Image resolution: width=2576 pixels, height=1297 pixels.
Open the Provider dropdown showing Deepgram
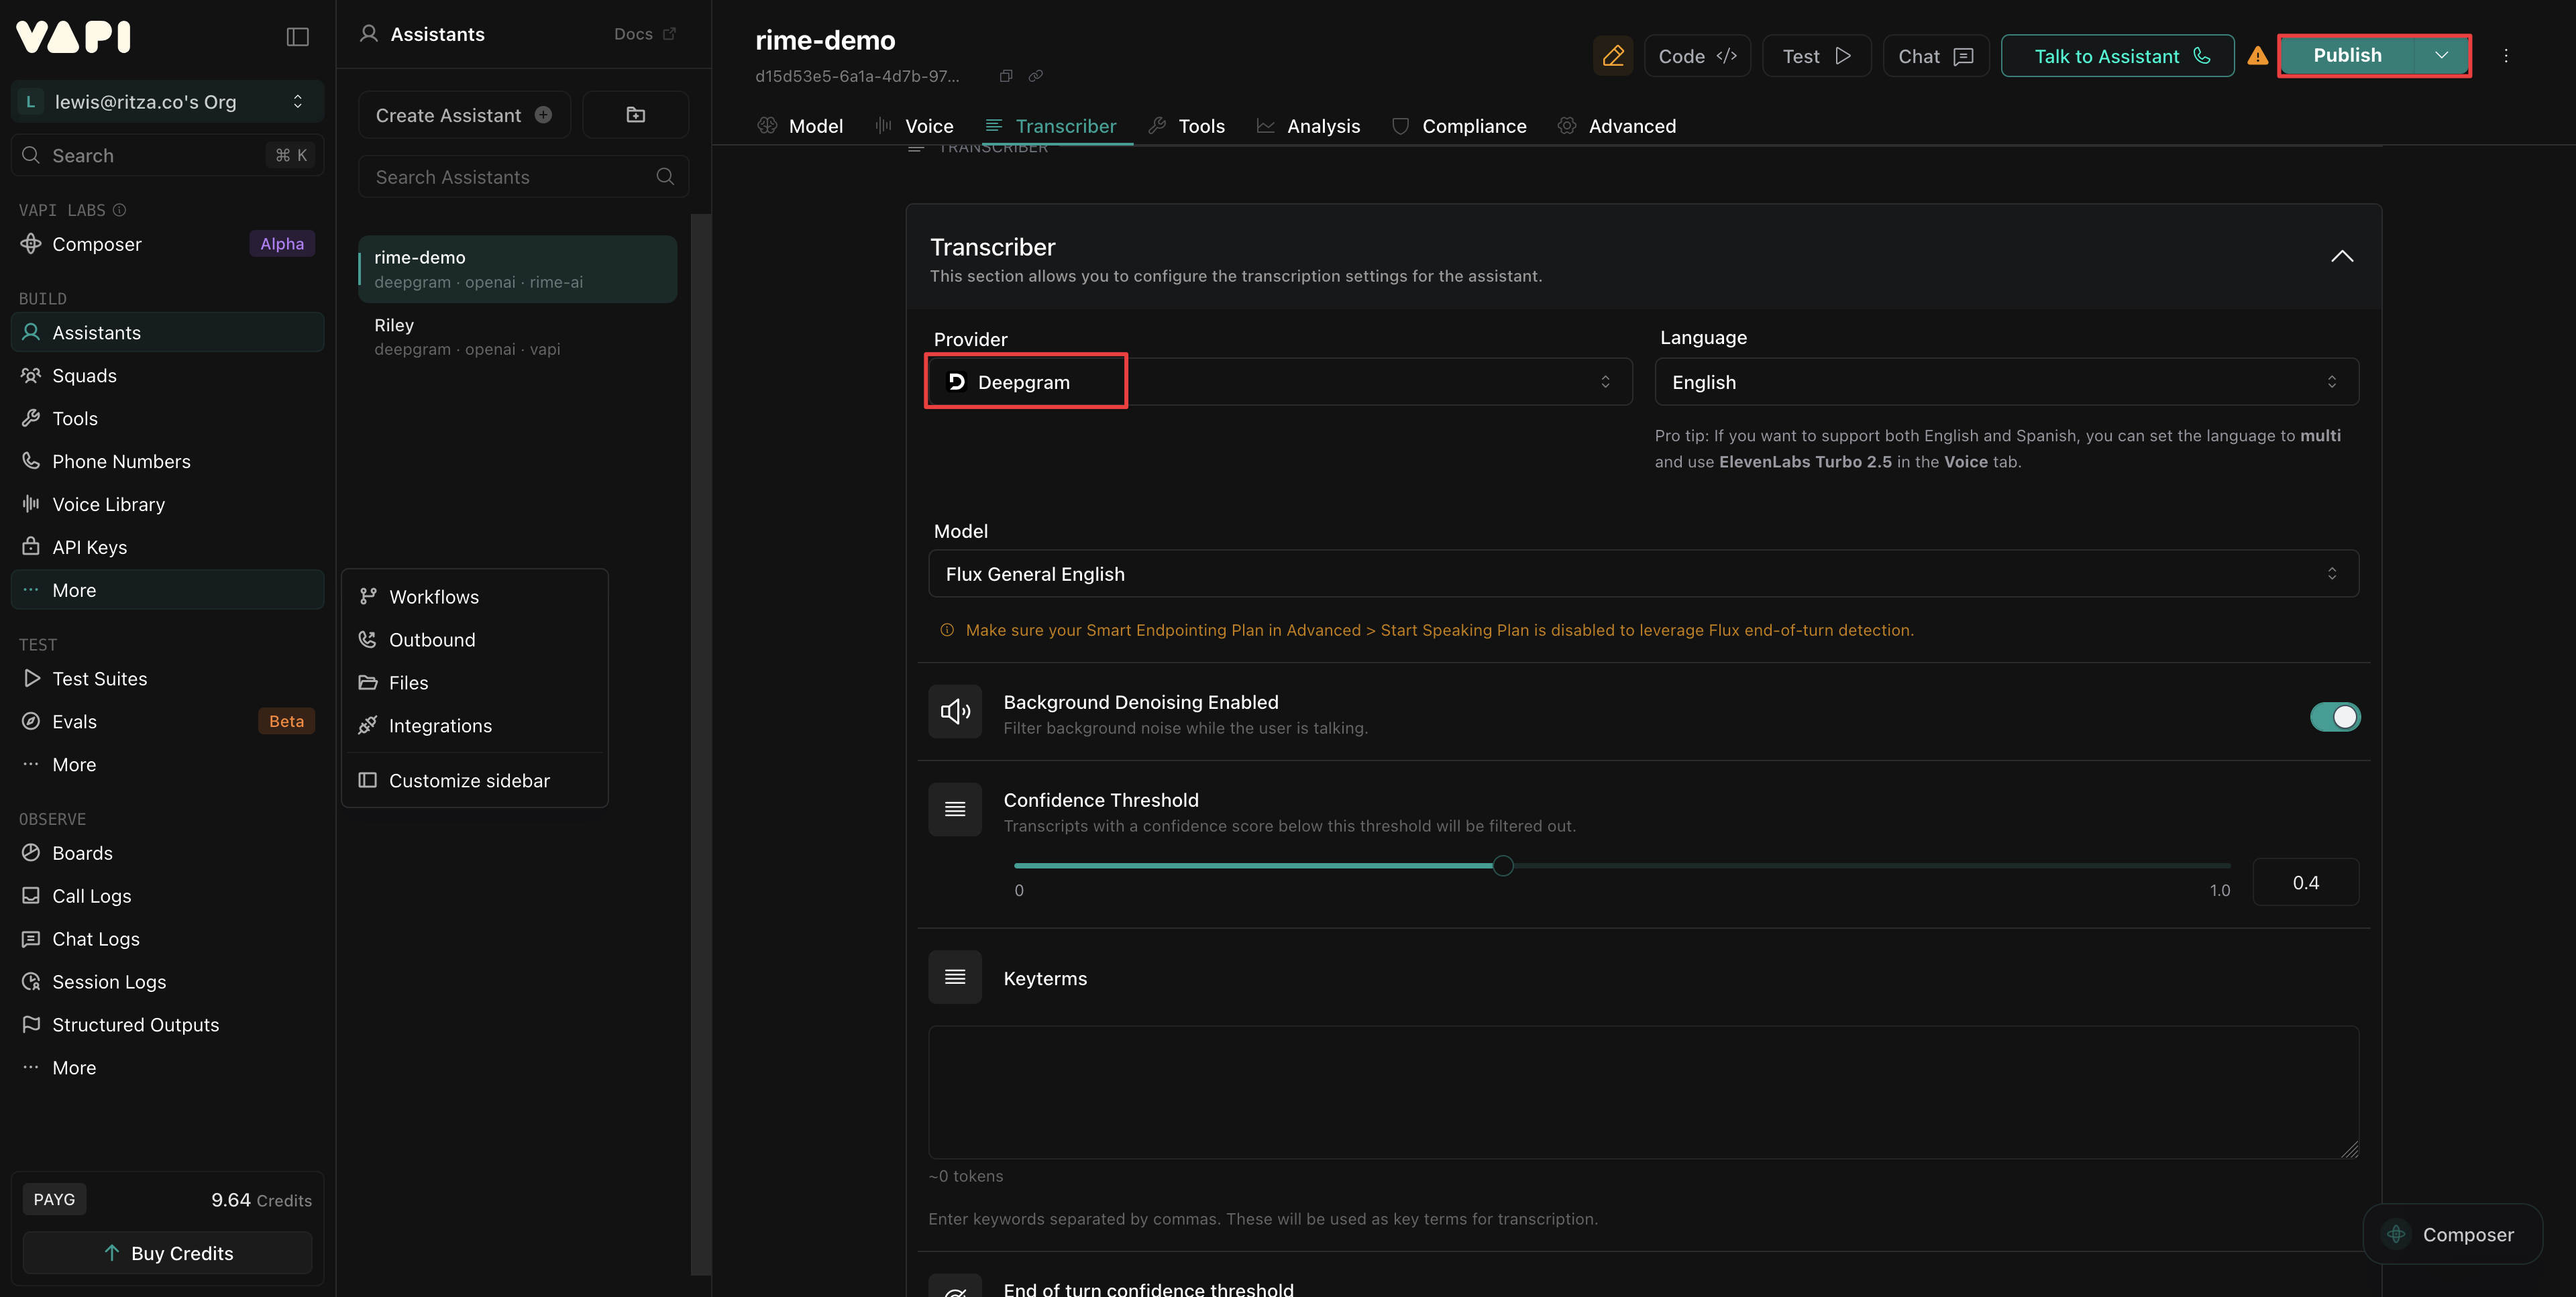(1278, 381)
